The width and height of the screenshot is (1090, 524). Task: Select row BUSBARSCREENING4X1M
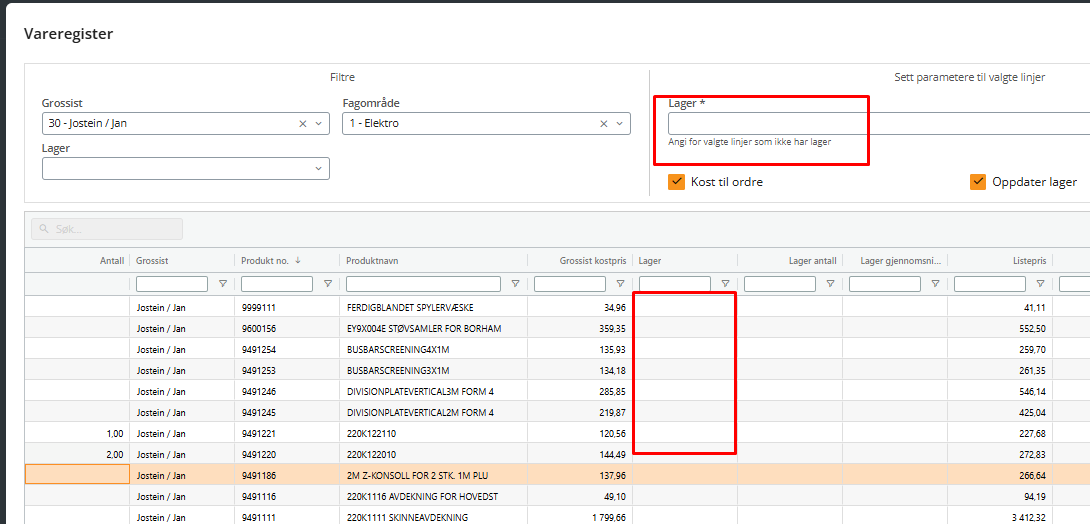pos(558,349)
